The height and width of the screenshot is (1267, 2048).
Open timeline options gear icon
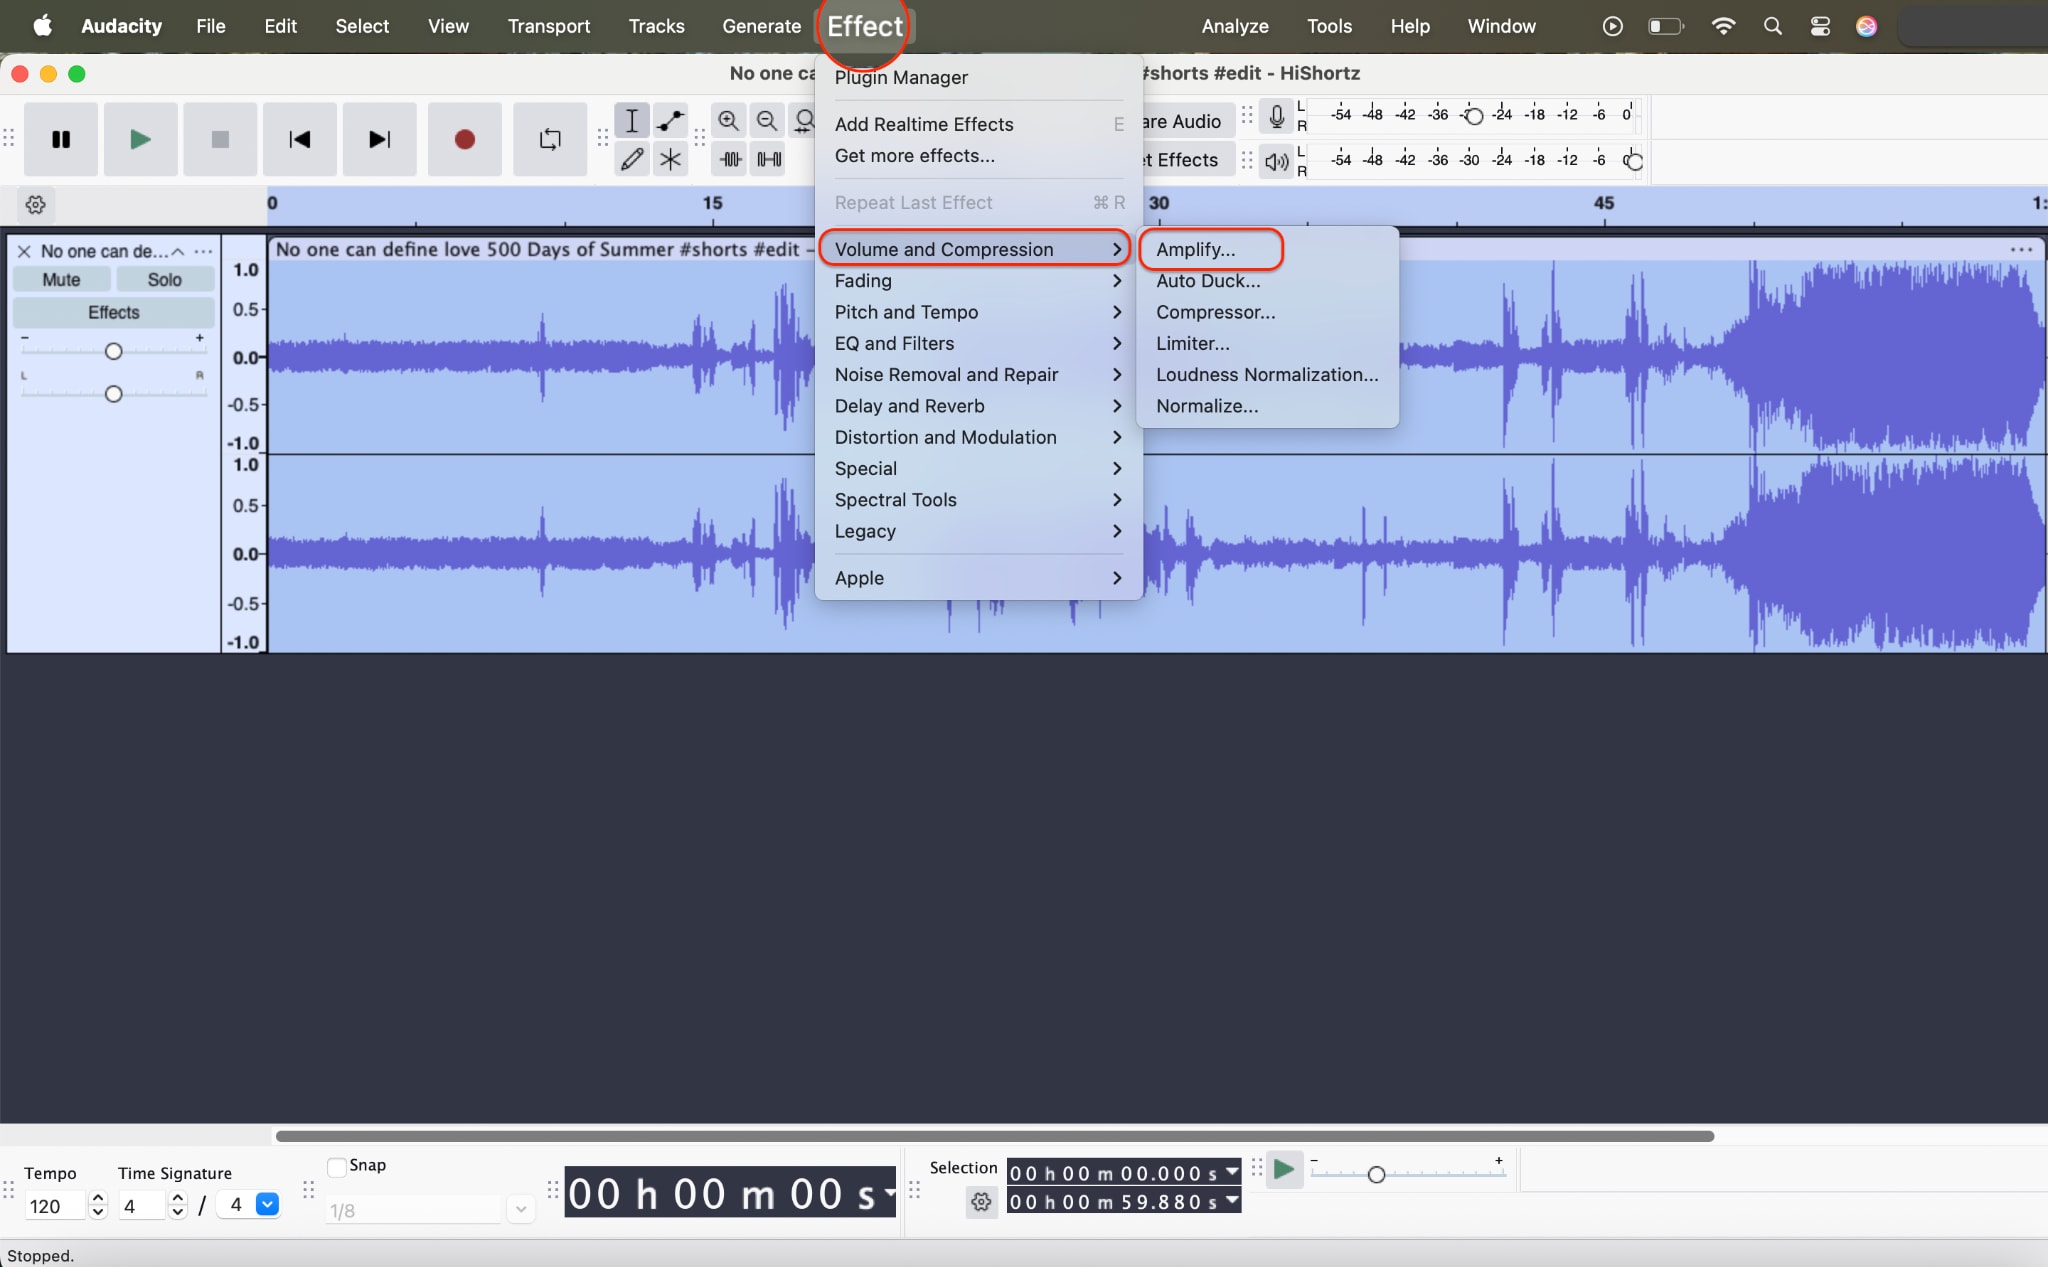coord(36,205)
